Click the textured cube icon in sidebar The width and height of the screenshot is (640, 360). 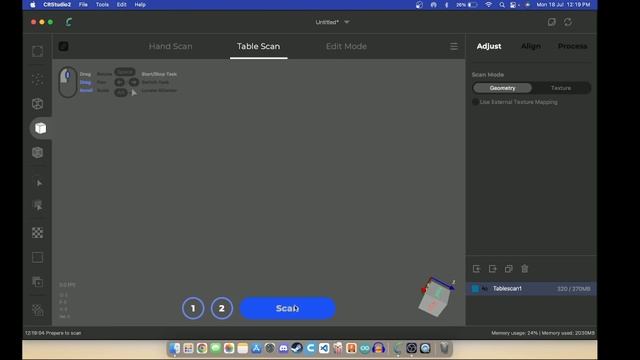38,153
